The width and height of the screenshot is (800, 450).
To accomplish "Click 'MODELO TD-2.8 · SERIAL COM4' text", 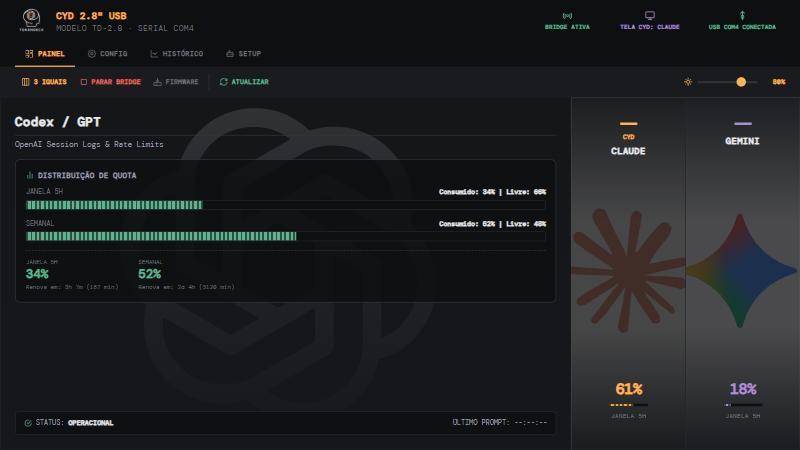I will (x=125, y=29).
